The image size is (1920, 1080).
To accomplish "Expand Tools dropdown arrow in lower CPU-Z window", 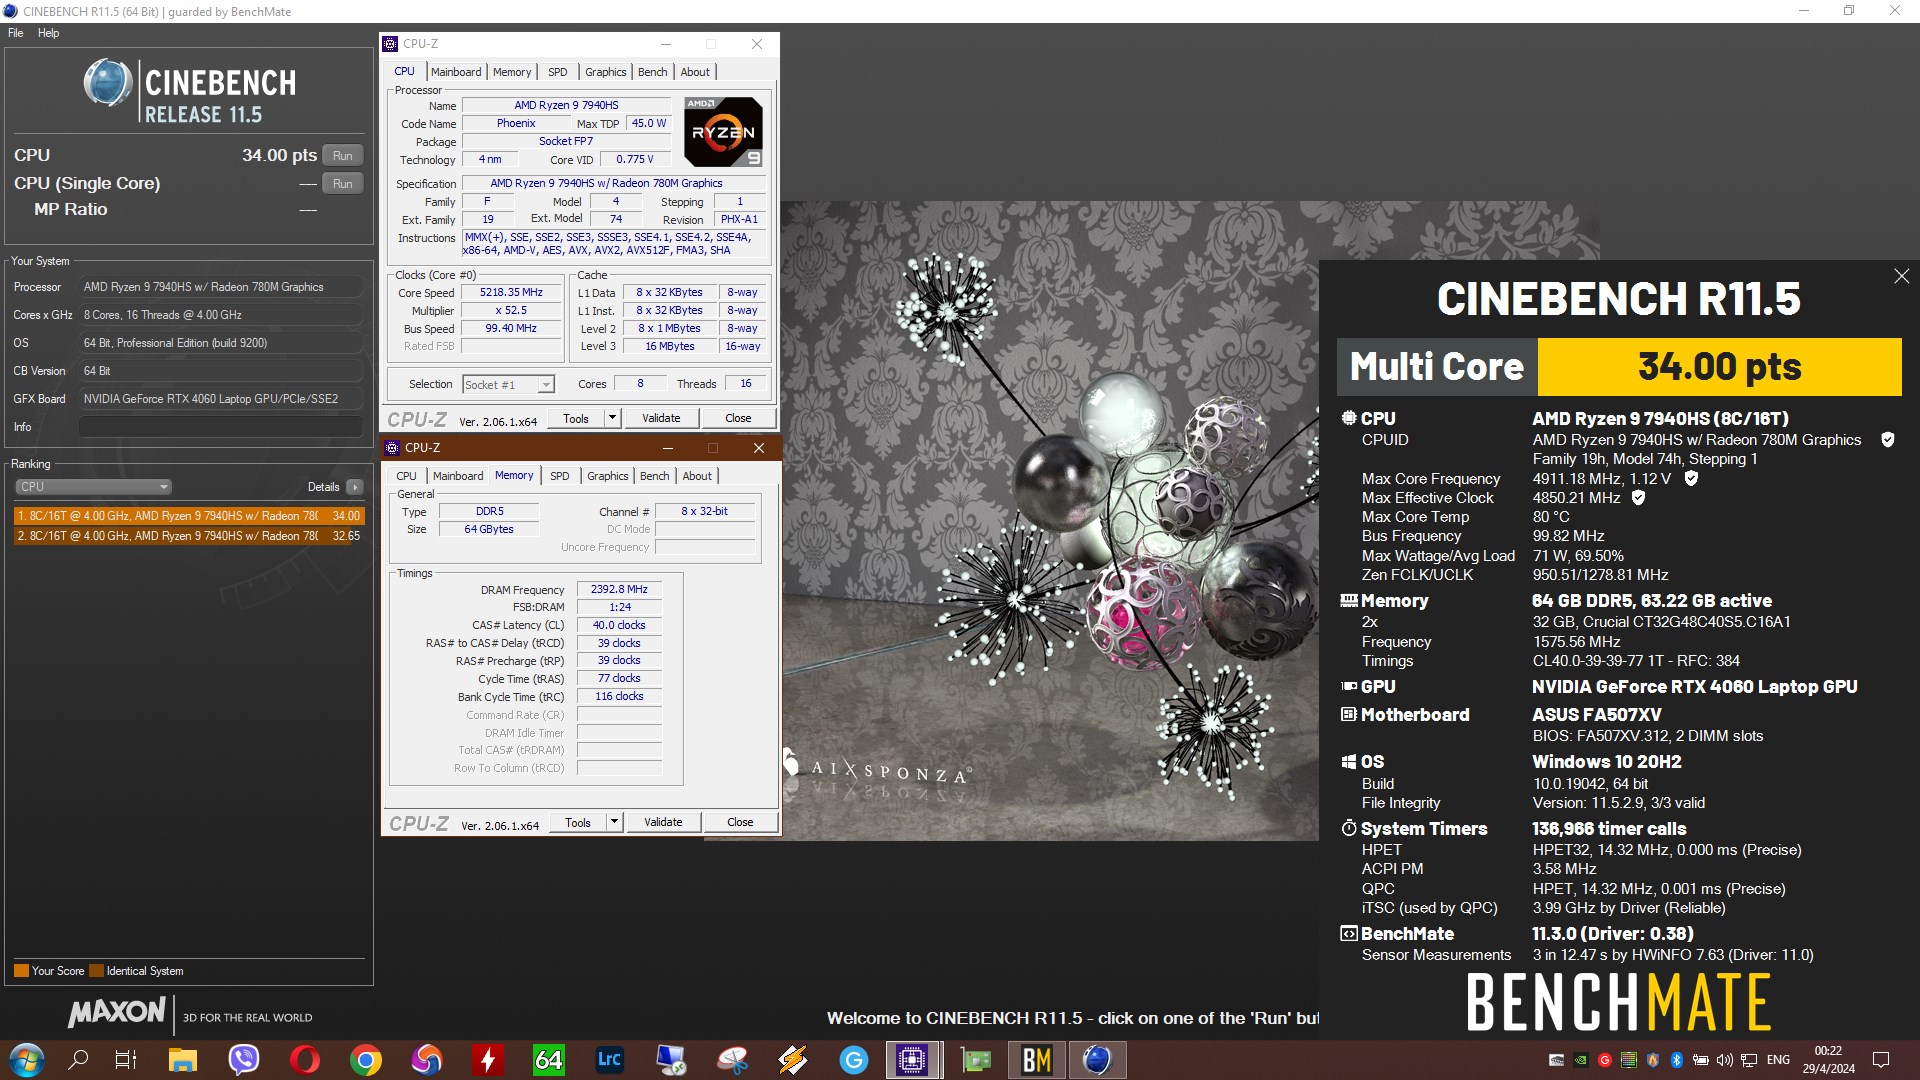I will [x=615, y=823].
